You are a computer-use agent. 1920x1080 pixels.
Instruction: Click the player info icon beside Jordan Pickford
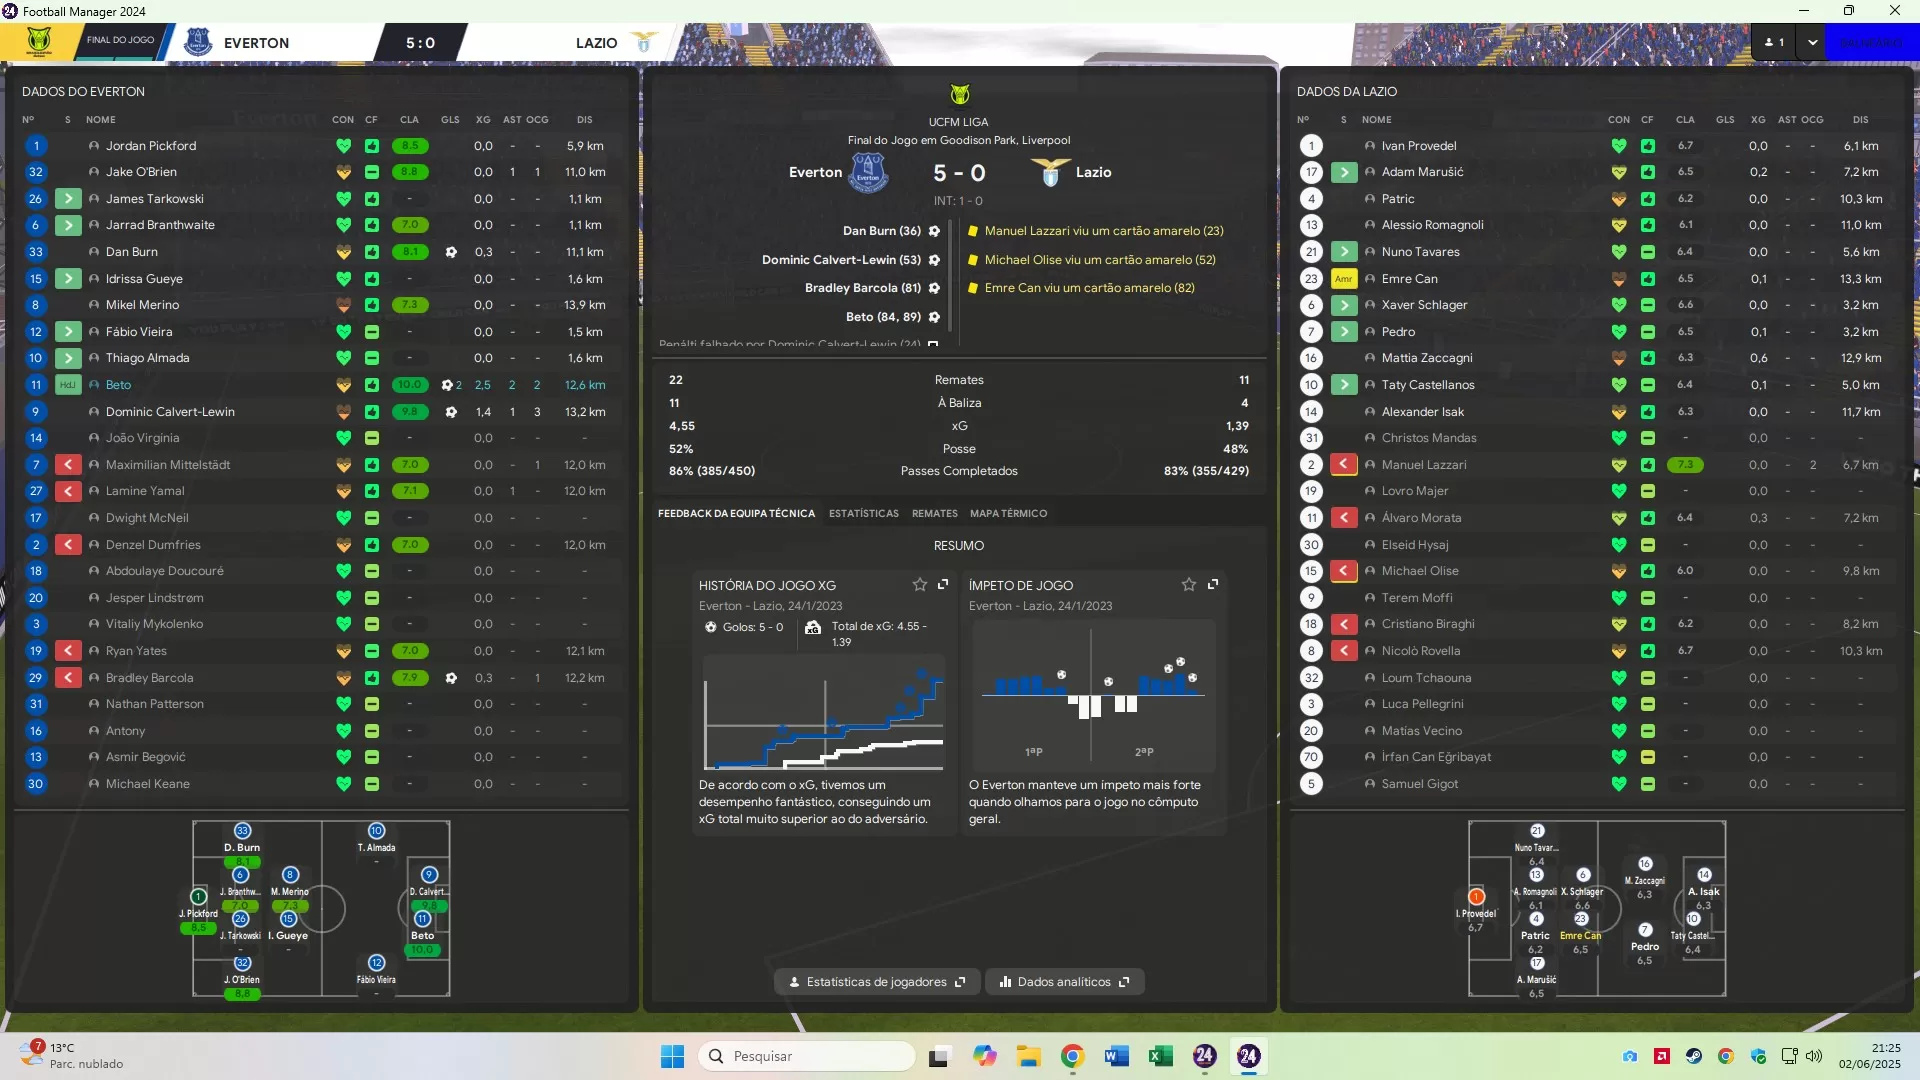click(94, 146)
